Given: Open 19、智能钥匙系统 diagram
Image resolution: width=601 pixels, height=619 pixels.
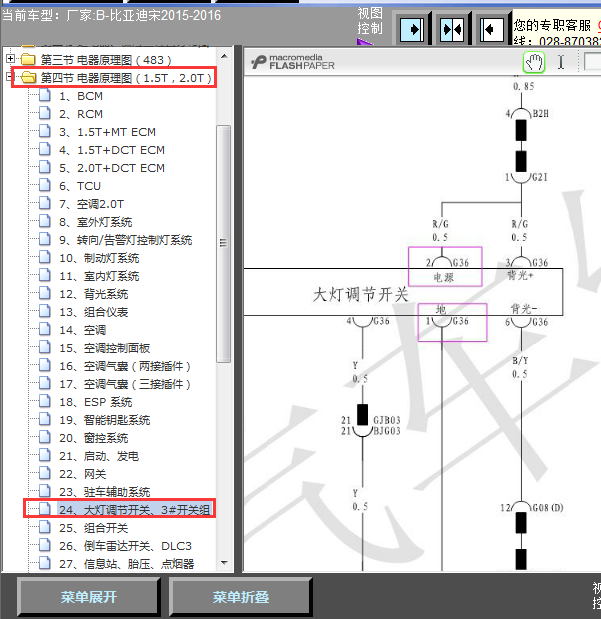Looking at the screenshot, I should click(105, 420).
